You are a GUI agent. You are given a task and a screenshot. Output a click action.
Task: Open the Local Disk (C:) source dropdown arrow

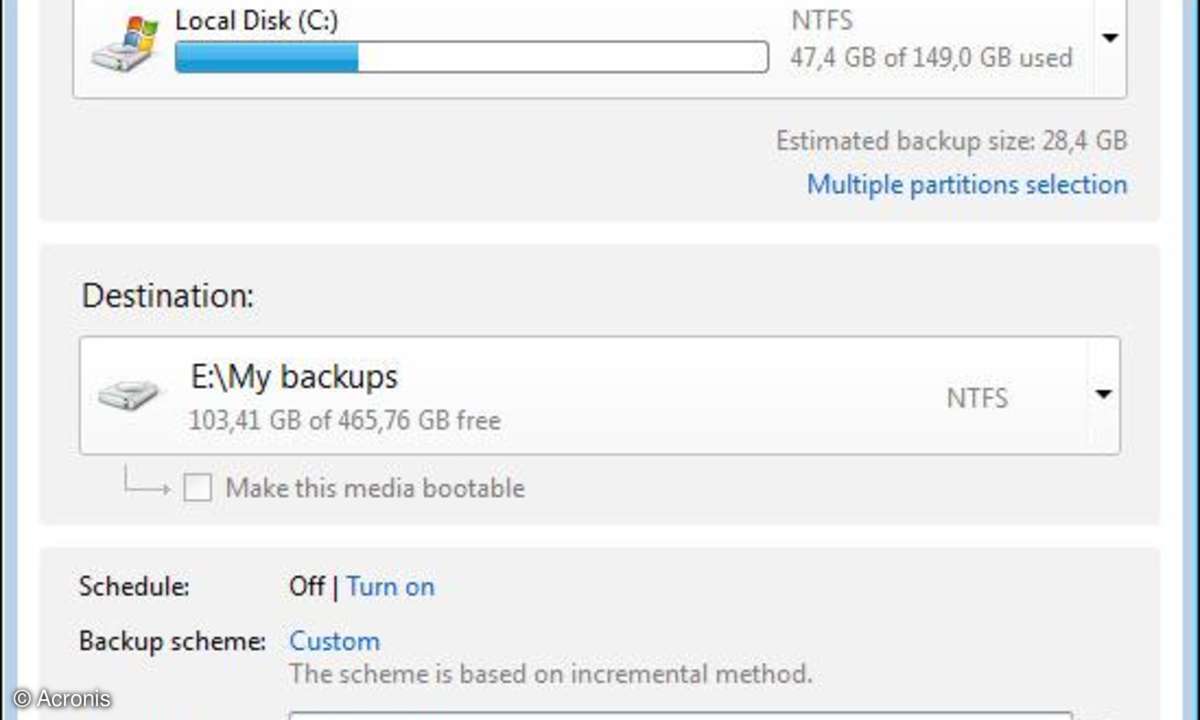point(1109,38)
